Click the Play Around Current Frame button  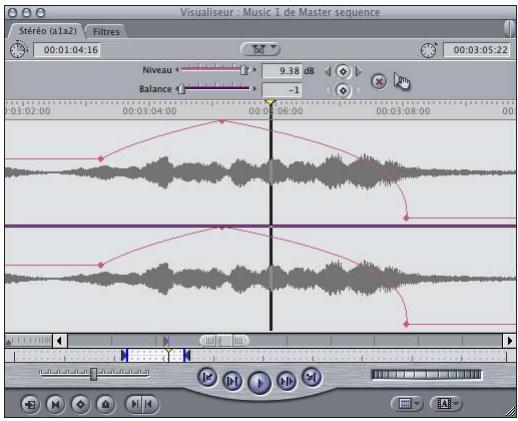(286, 381)
